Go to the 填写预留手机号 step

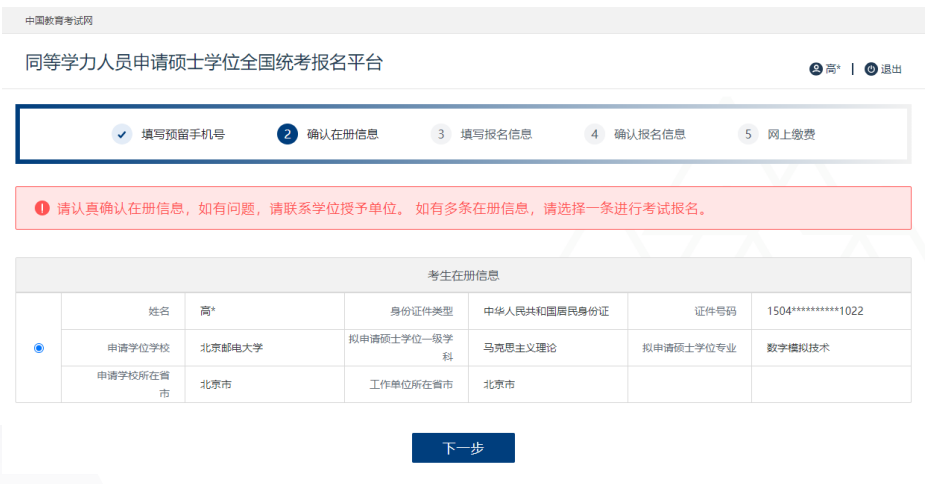[182, 134]
